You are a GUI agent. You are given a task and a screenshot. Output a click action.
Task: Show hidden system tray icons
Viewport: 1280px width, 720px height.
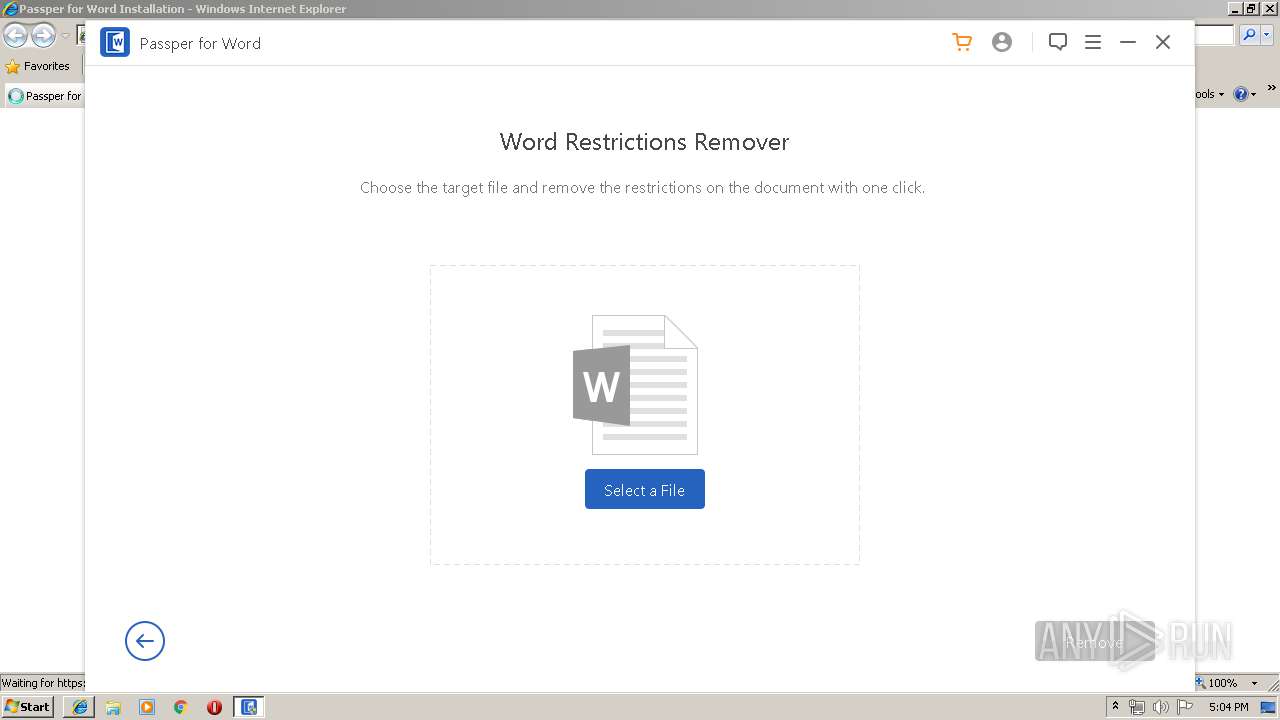tap(1115, 706)
